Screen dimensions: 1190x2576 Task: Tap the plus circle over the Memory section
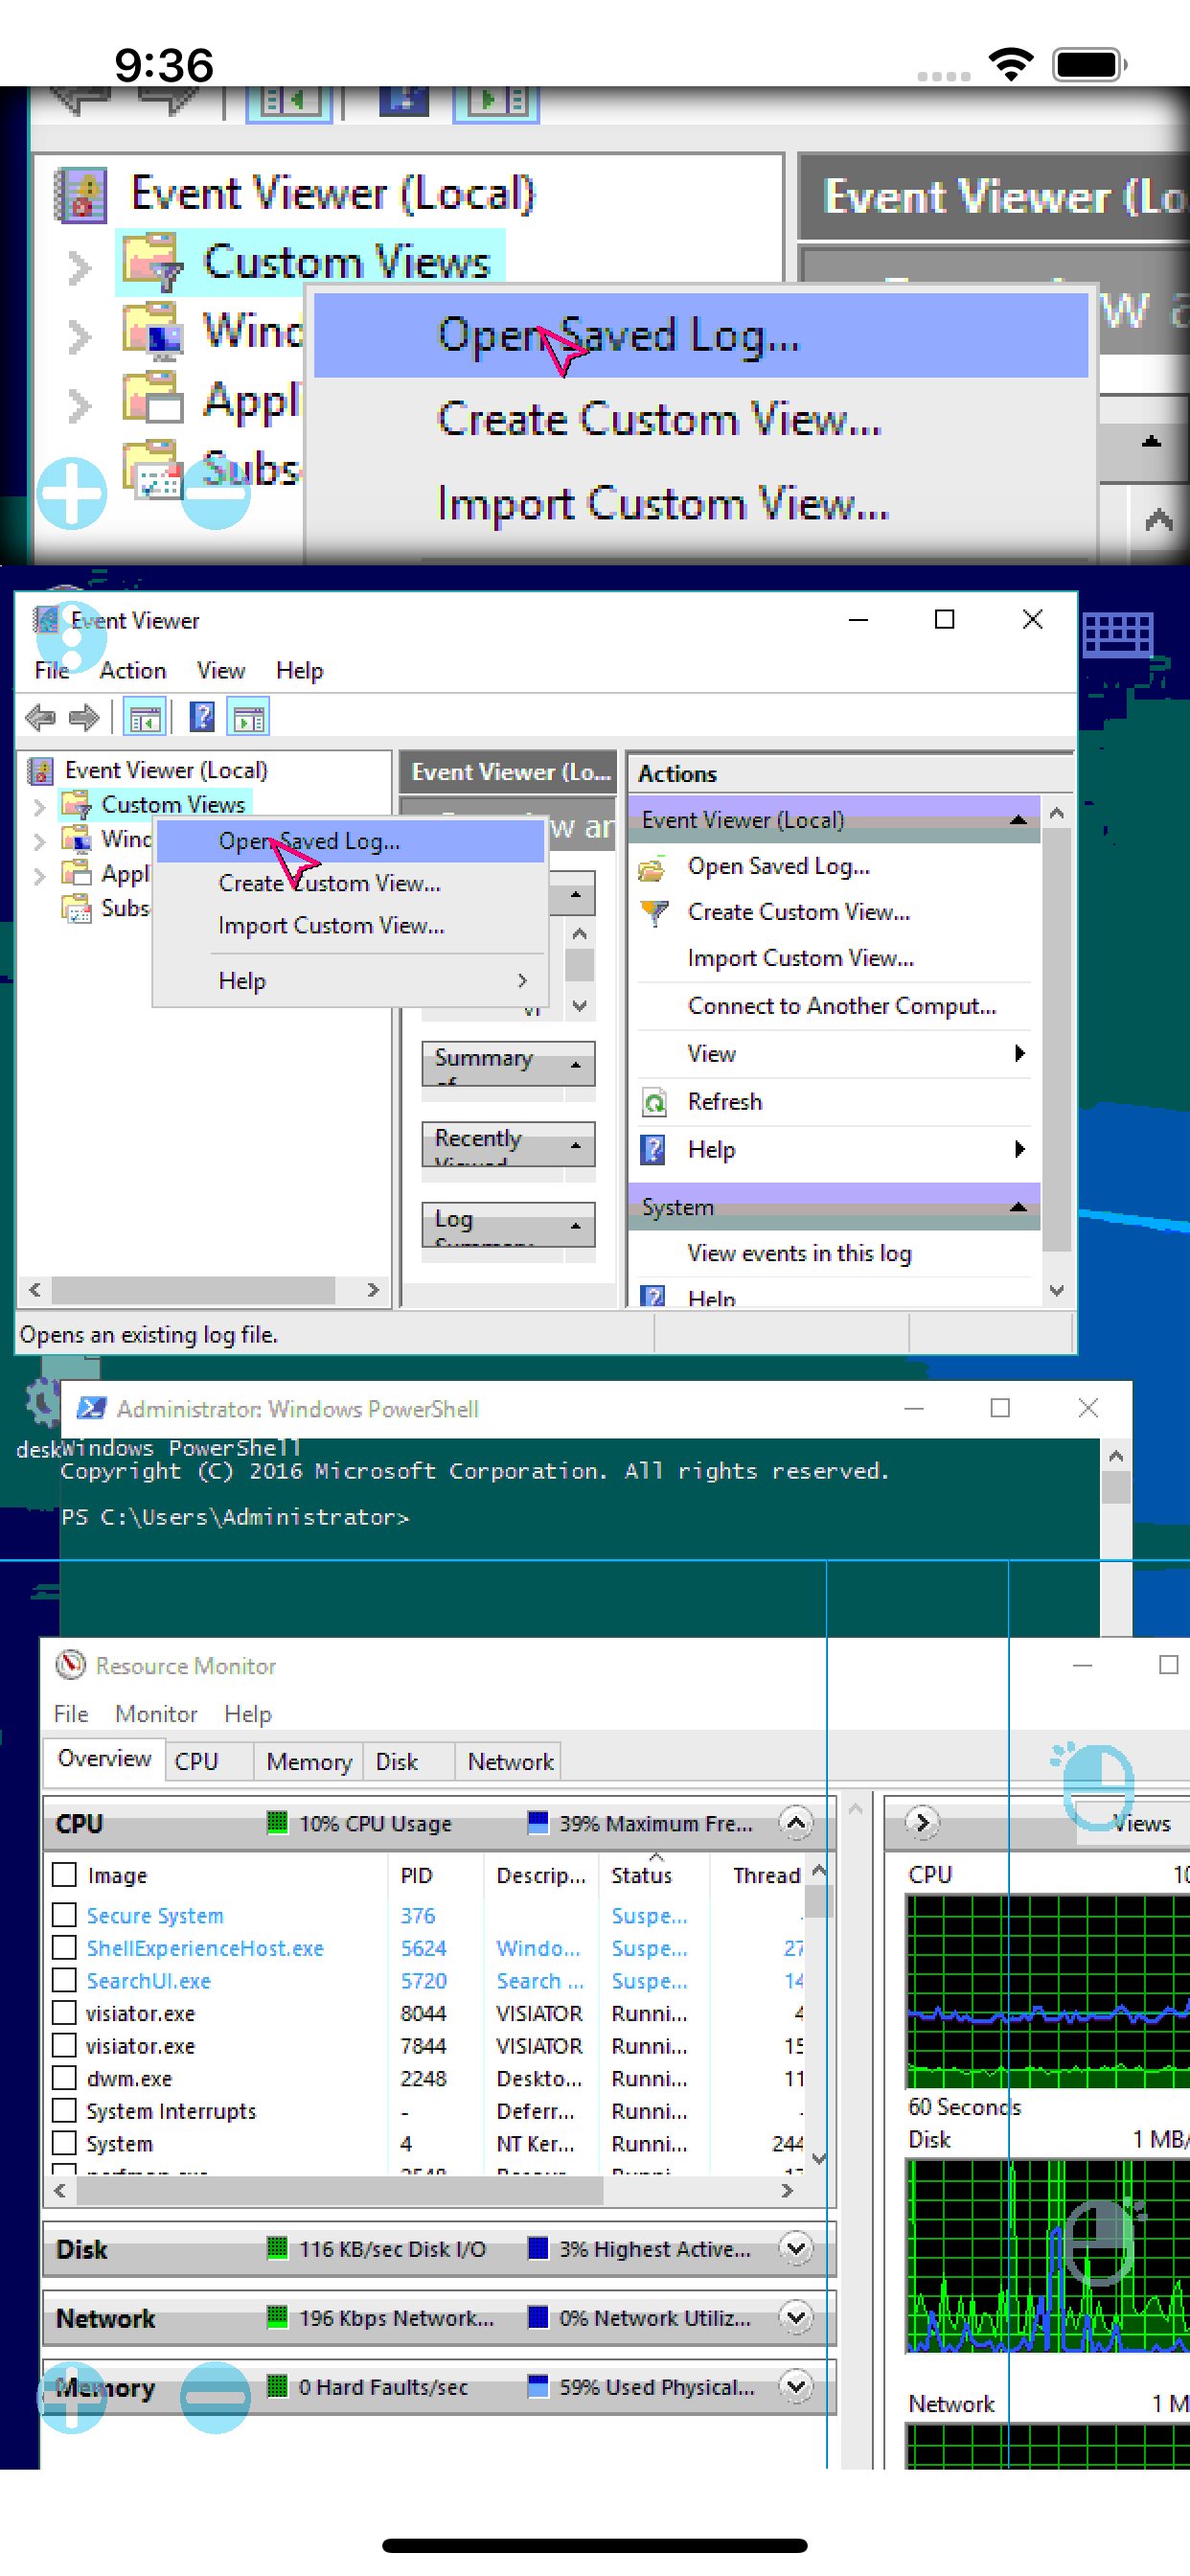pos(72,2398)
